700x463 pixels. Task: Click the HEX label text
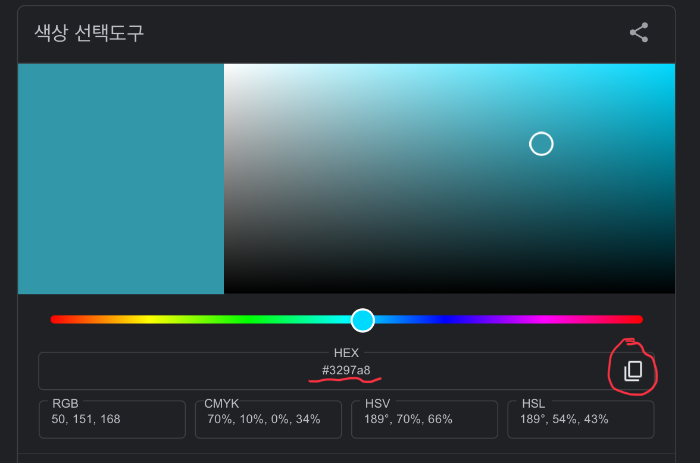pyautogui.click(x=346, y=353)
